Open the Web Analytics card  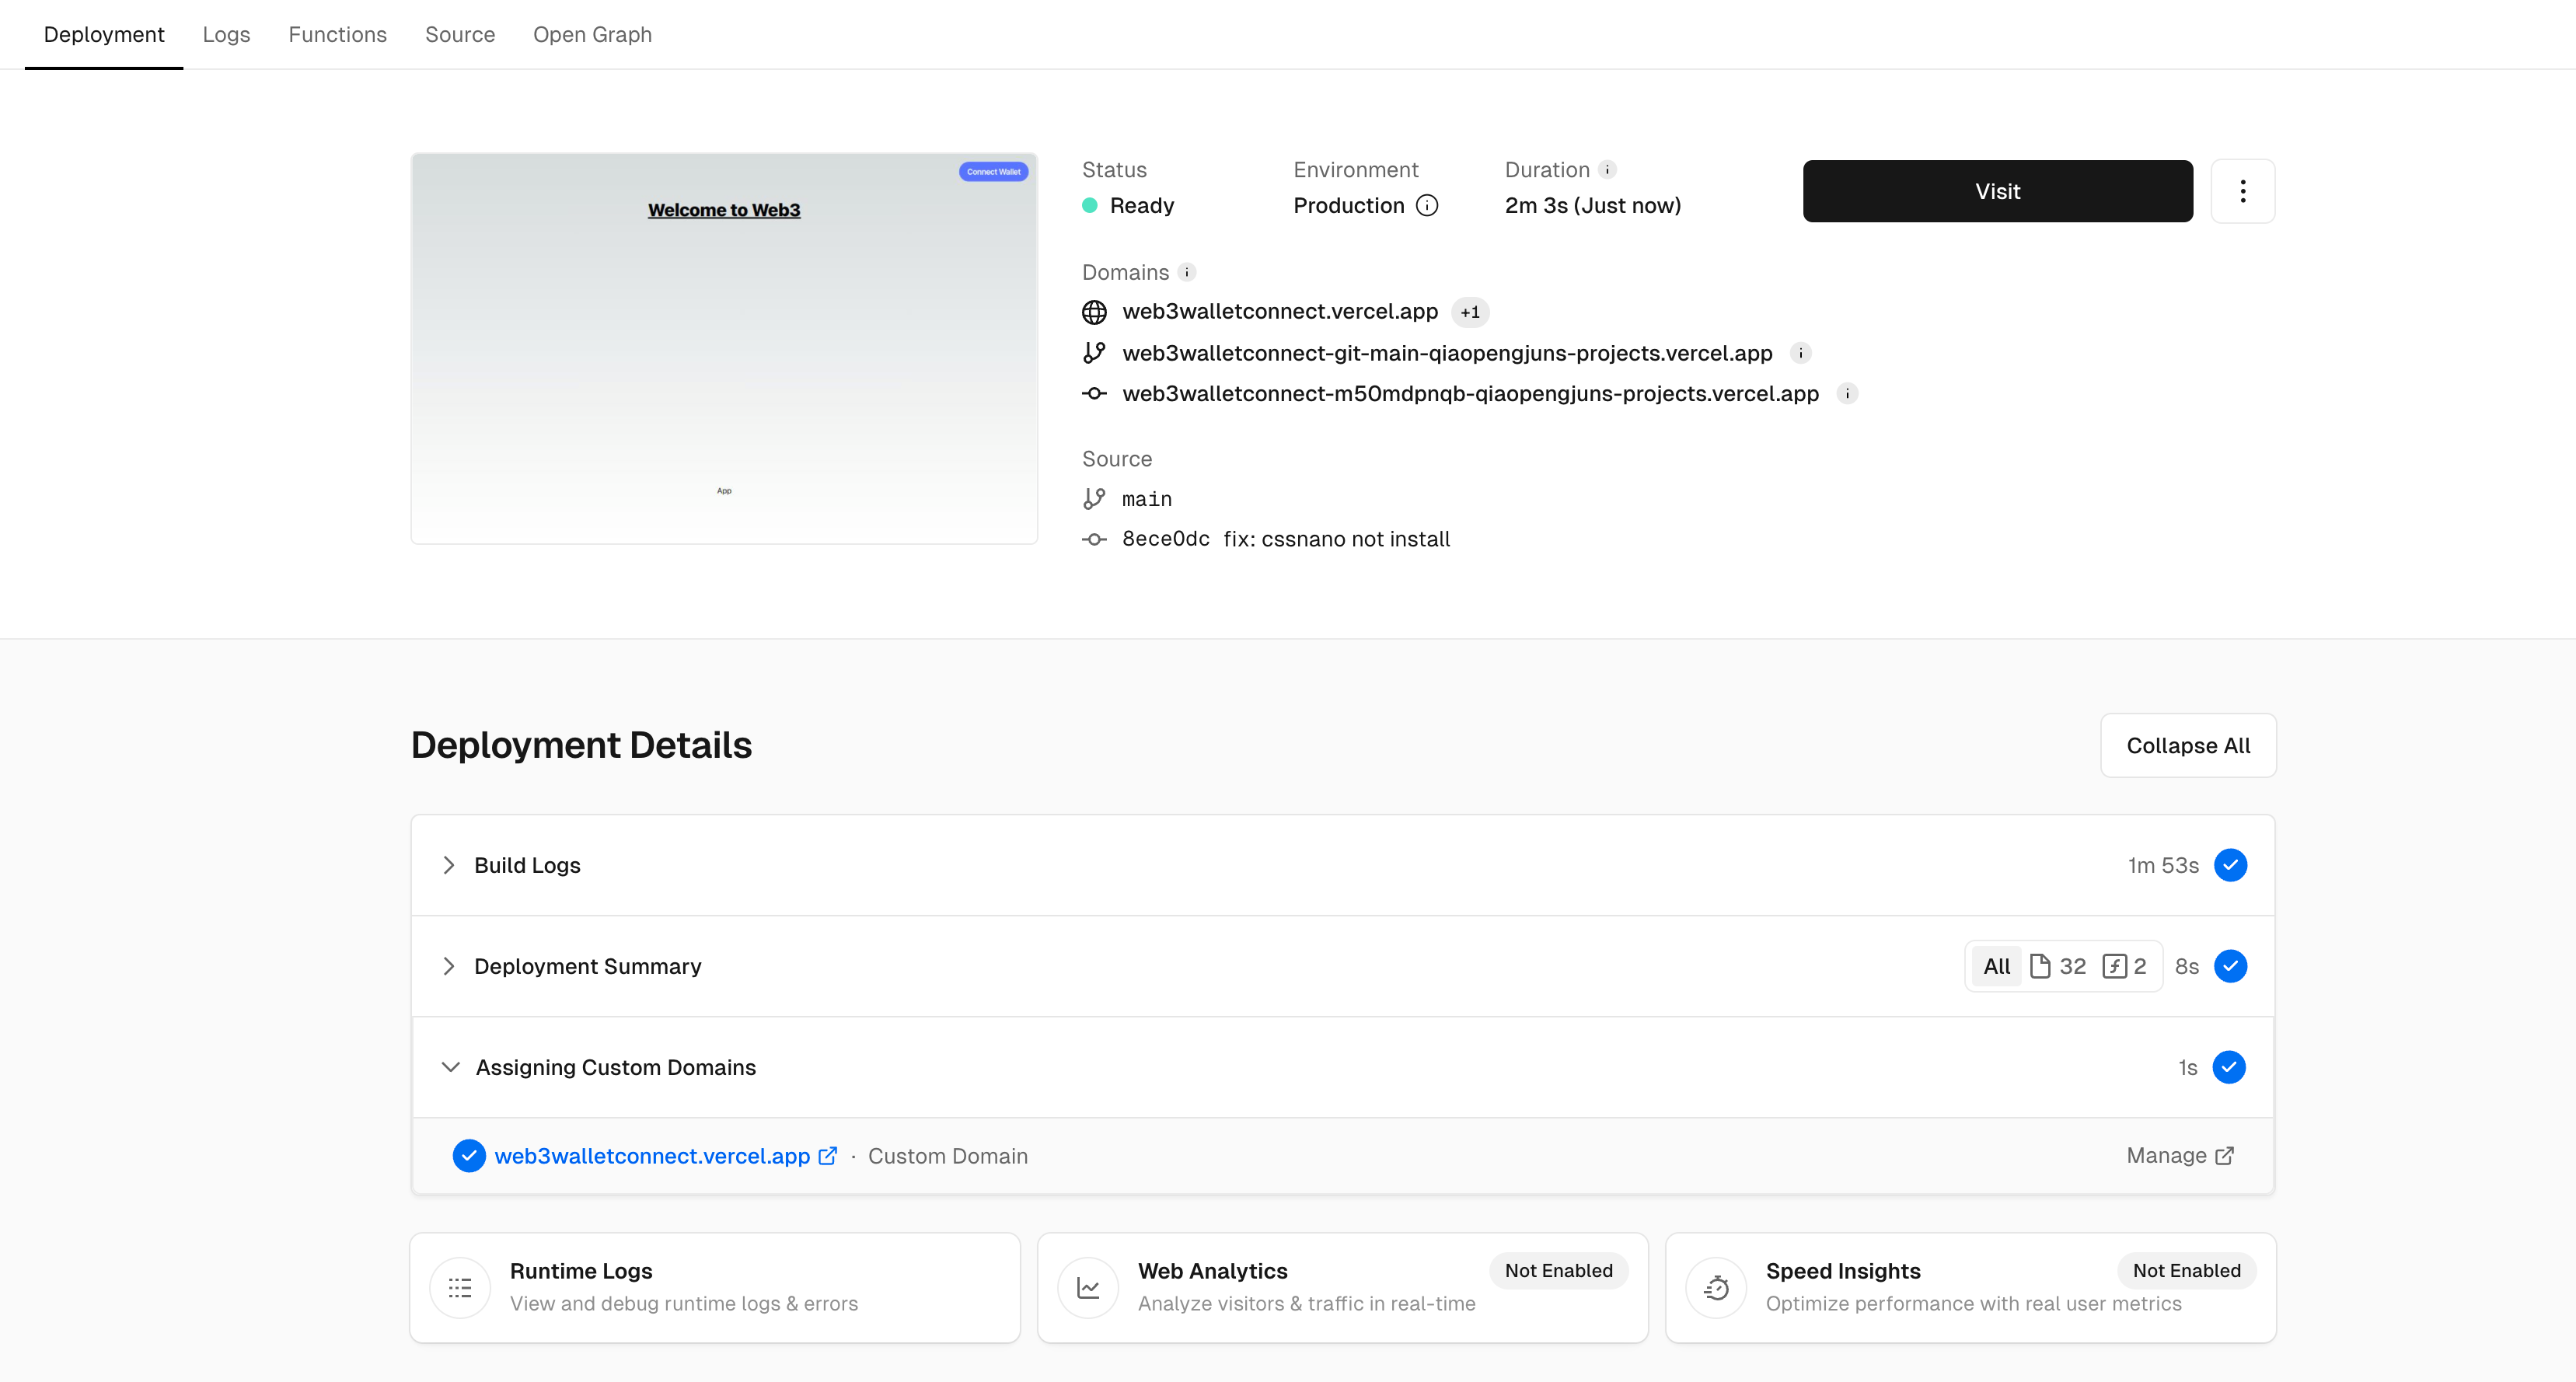[x=1343, y=1288]
